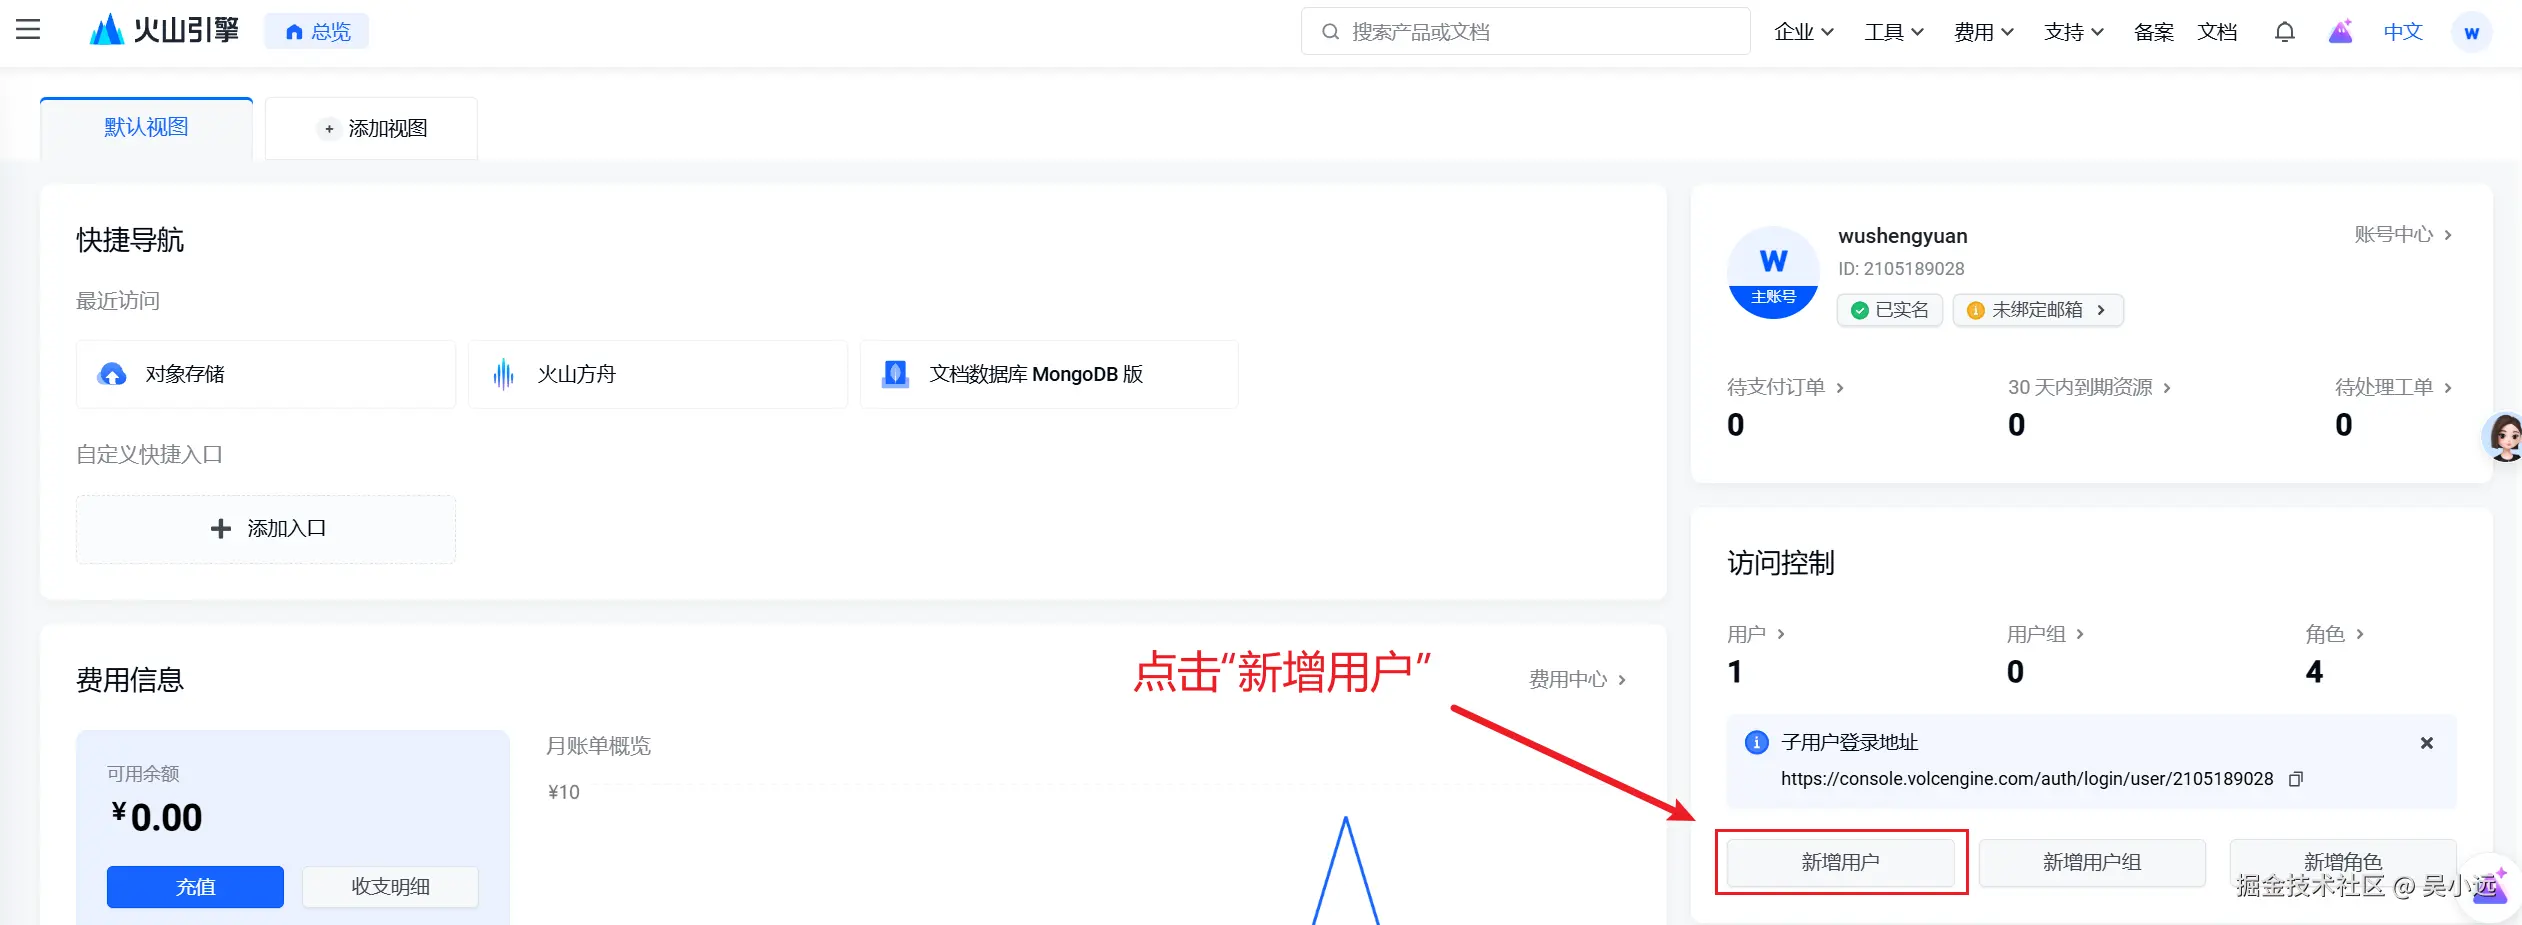The image size is (2522, 925).
Task: Click the search magnifier icon
Action: [x=1330, y=32]
